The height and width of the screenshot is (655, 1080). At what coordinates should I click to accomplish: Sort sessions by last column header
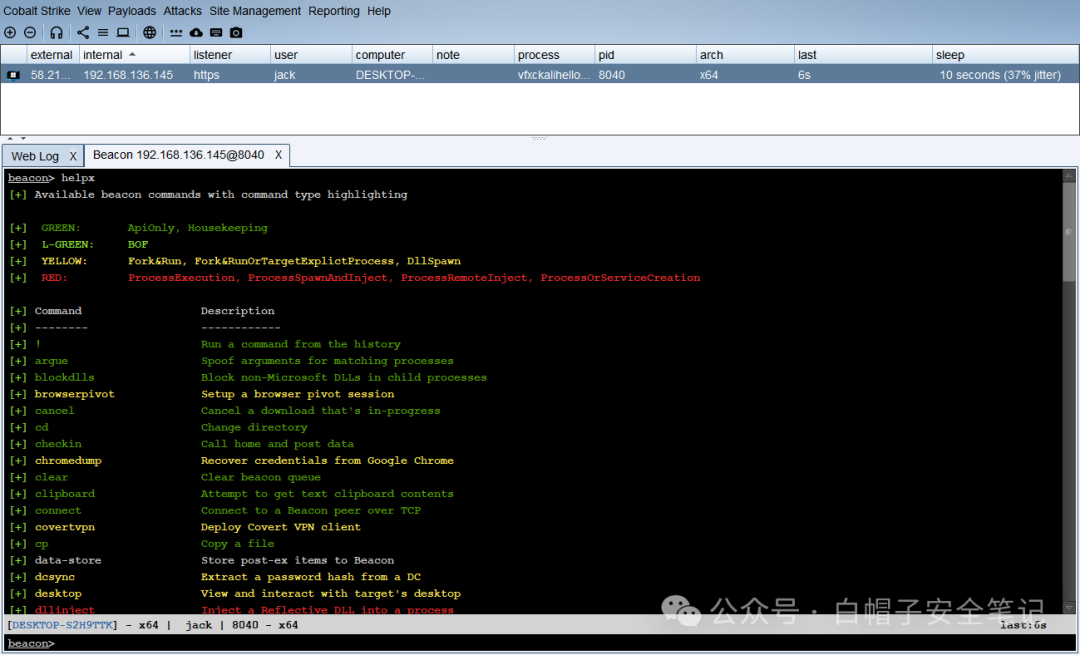pos(864,55)
